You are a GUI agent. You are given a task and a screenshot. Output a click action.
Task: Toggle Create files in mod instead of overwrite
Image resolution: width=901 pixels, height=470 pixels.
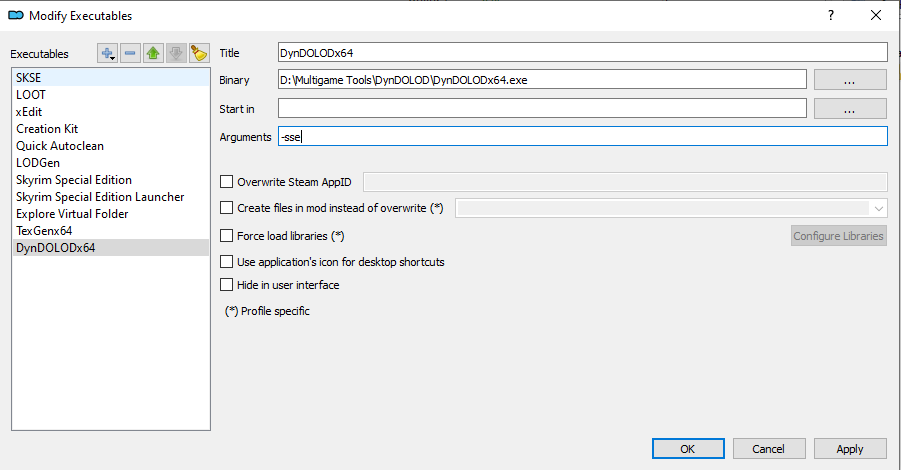click(x=226, y=208)
